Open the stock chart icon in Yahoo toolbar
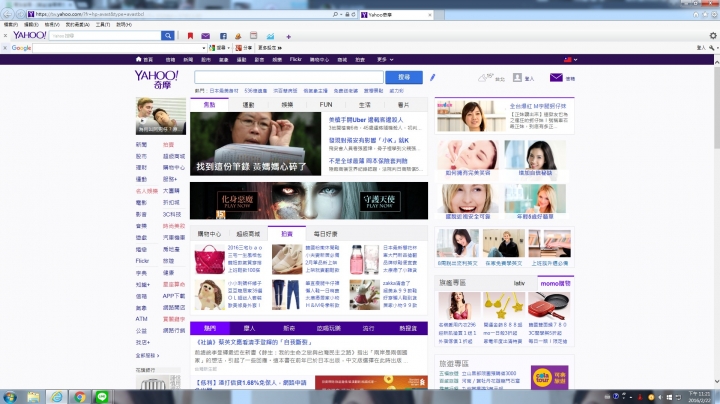Image resolution: width=720 pixels, height=404 pixels. (x=270, y=36)
